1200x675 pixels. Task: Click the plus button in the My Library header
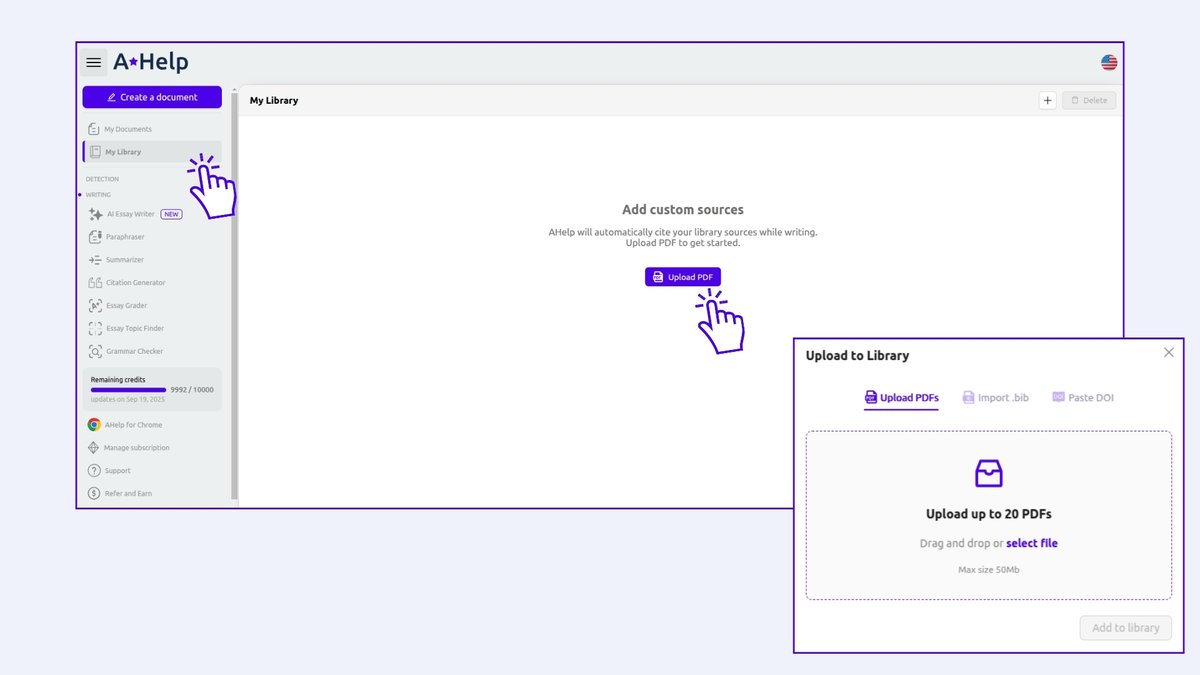click(1047, 100)
